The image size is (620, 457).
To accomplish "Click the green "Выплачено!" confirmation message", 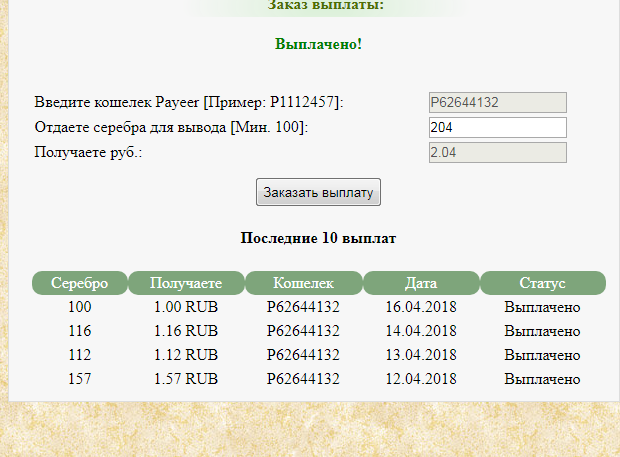I will [x=318, y=45].
